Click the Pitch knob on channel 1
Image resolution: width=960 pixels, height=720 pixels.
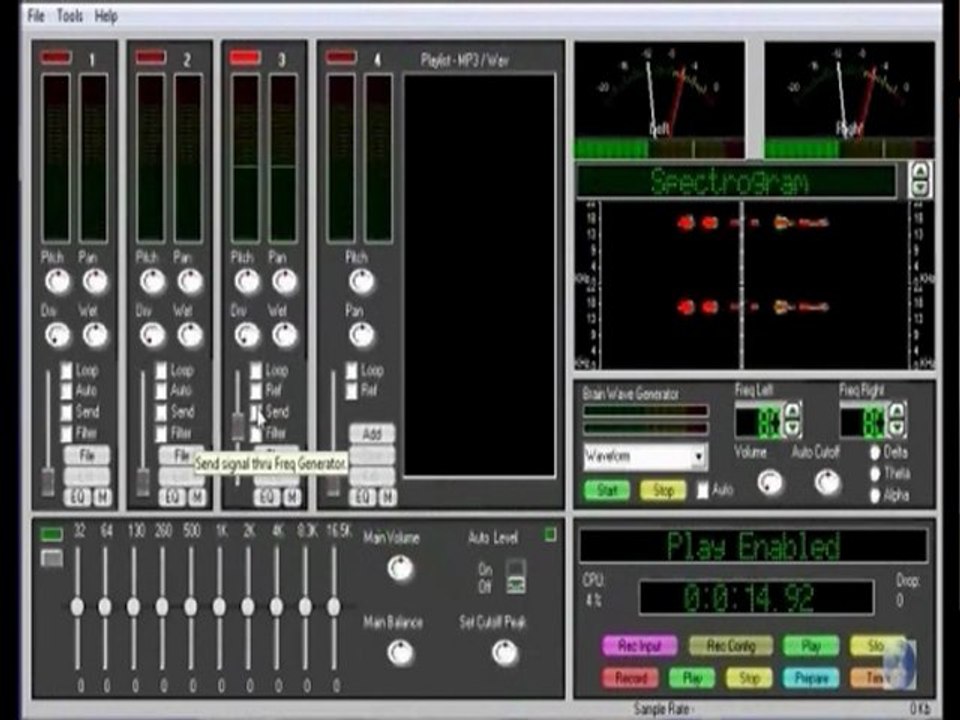click(58, 282)
